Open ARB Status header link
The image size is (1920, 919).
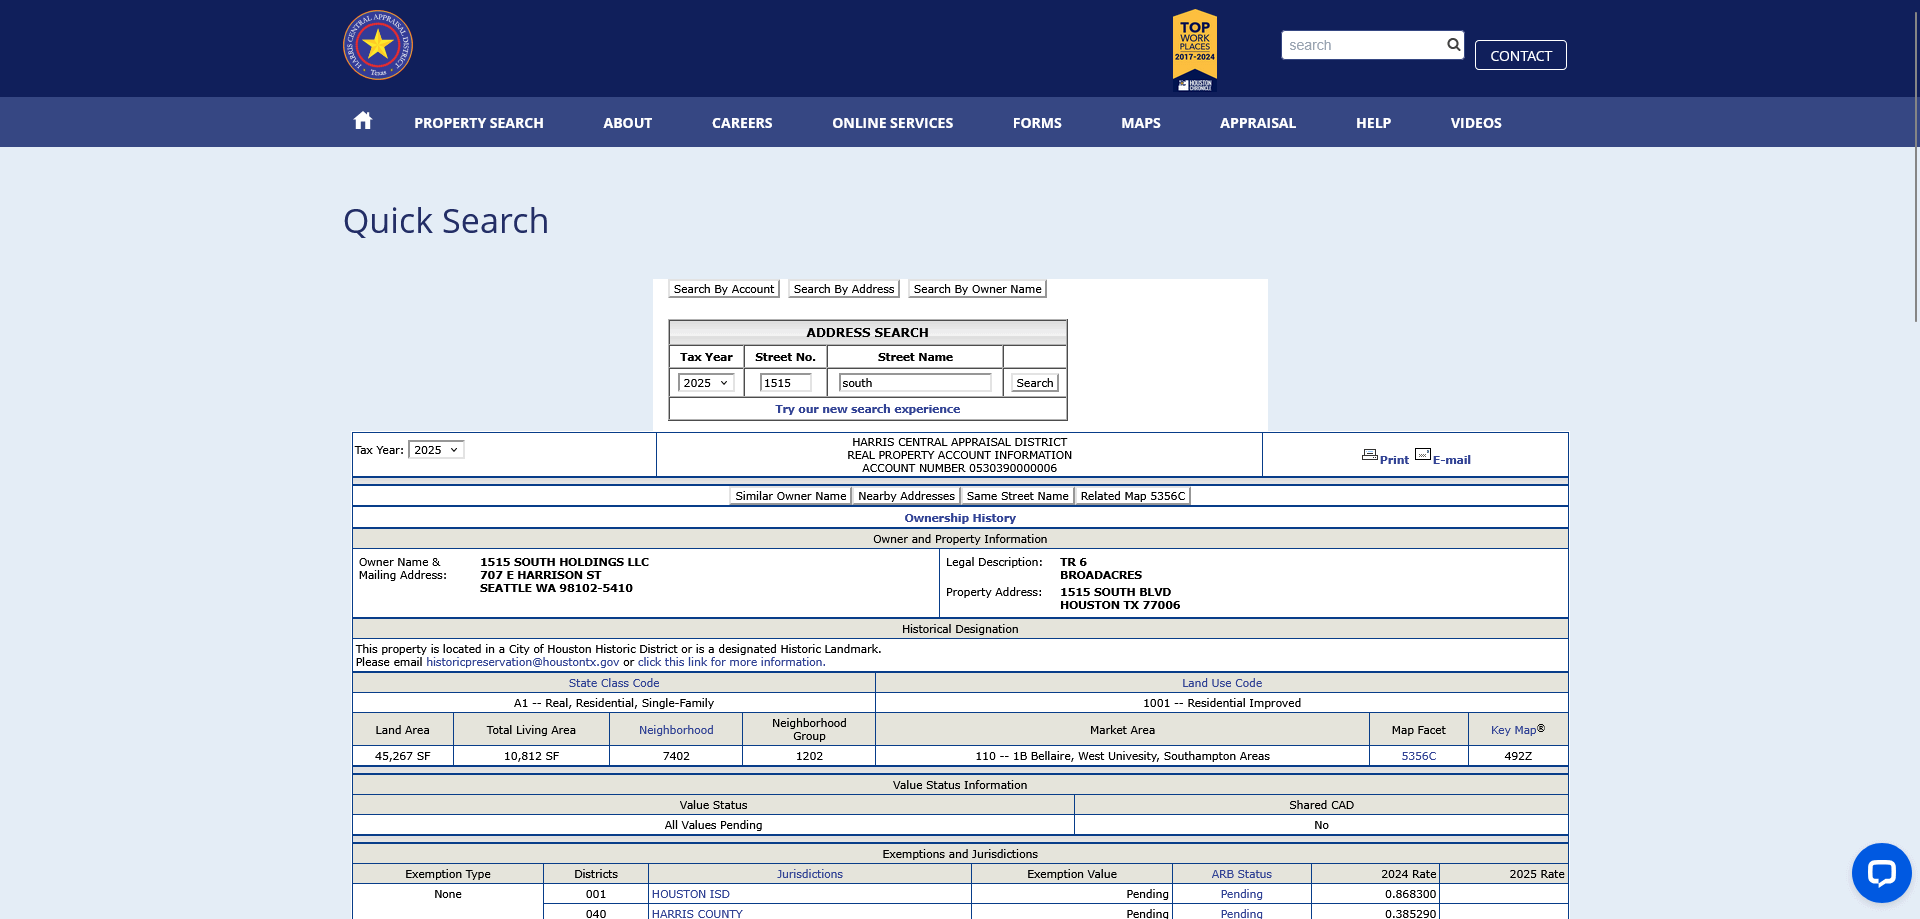pyautogui.click(x=1241, y=874)
